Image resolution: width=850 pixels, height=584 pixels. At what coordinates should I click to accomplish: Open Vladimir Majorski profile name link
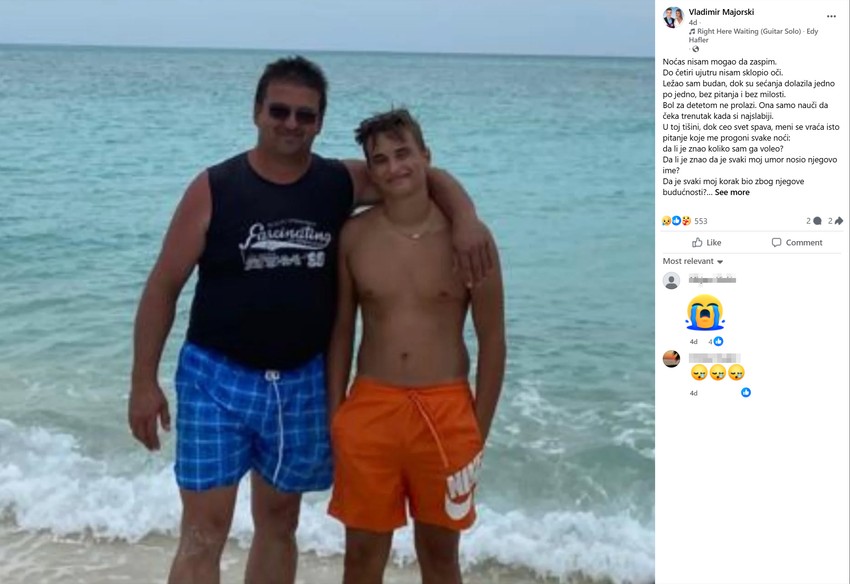[x=721, y=12]
